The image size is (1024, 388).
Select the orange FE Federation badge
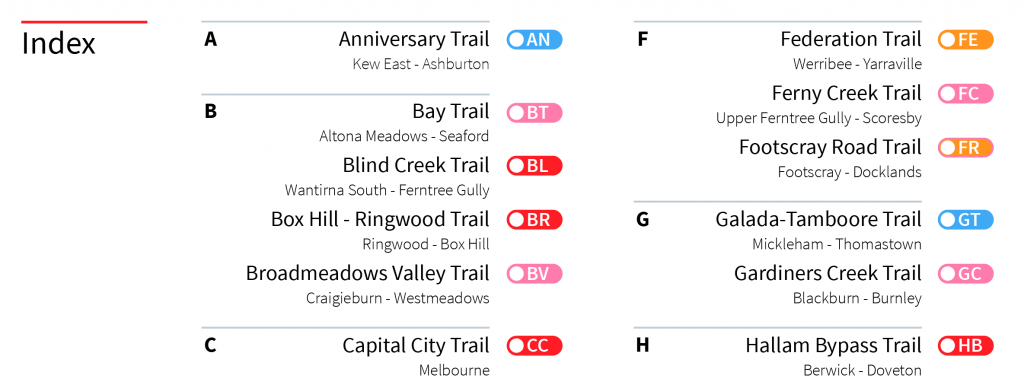point(965,40)
